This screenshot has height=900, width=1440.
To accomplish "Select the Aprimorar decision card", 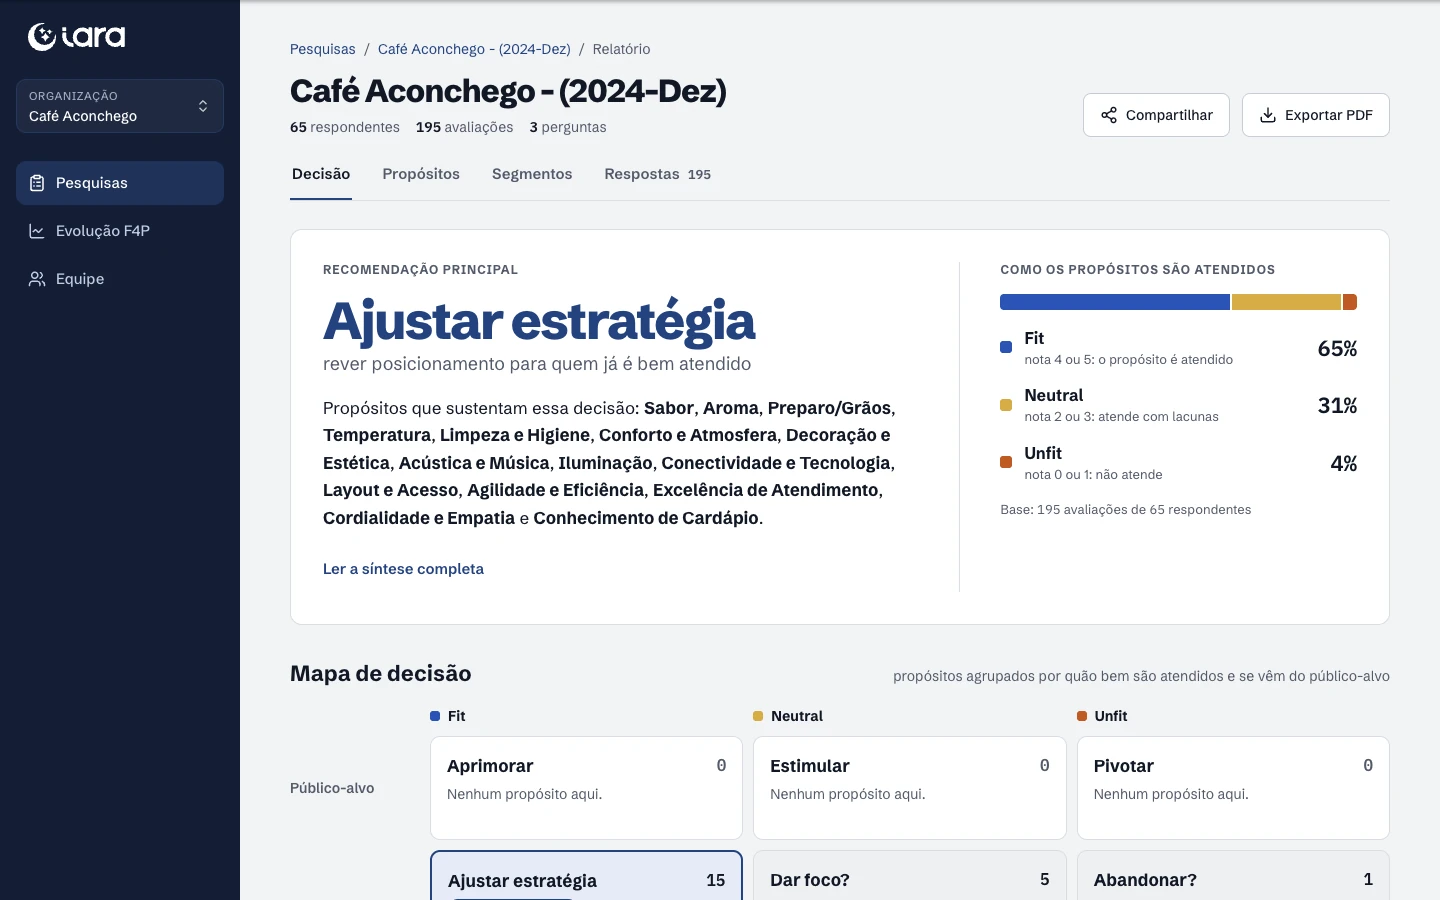I will tap(586, 788).
